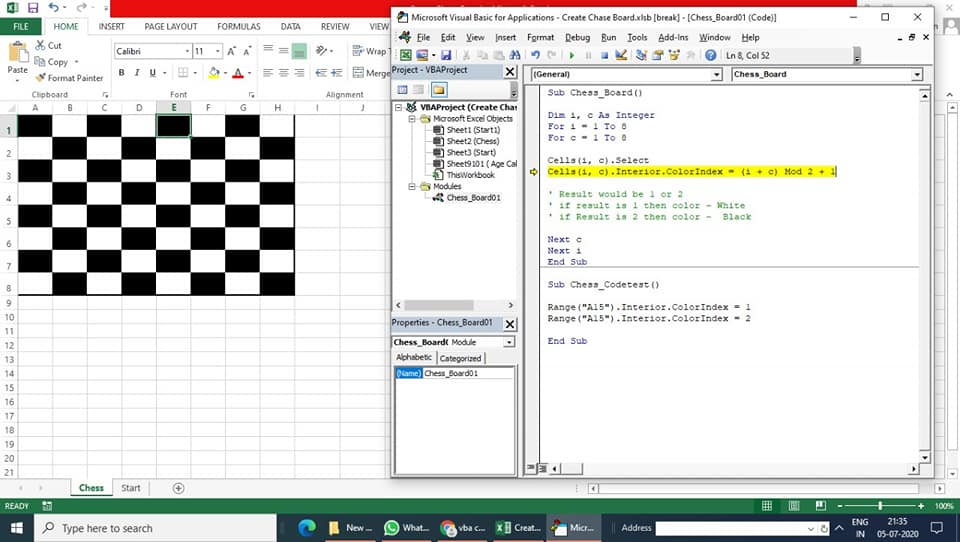This screenshot has width=960, height=542.
Task: Toggle Middle Align in Alignment group
Action: point(283,51)
